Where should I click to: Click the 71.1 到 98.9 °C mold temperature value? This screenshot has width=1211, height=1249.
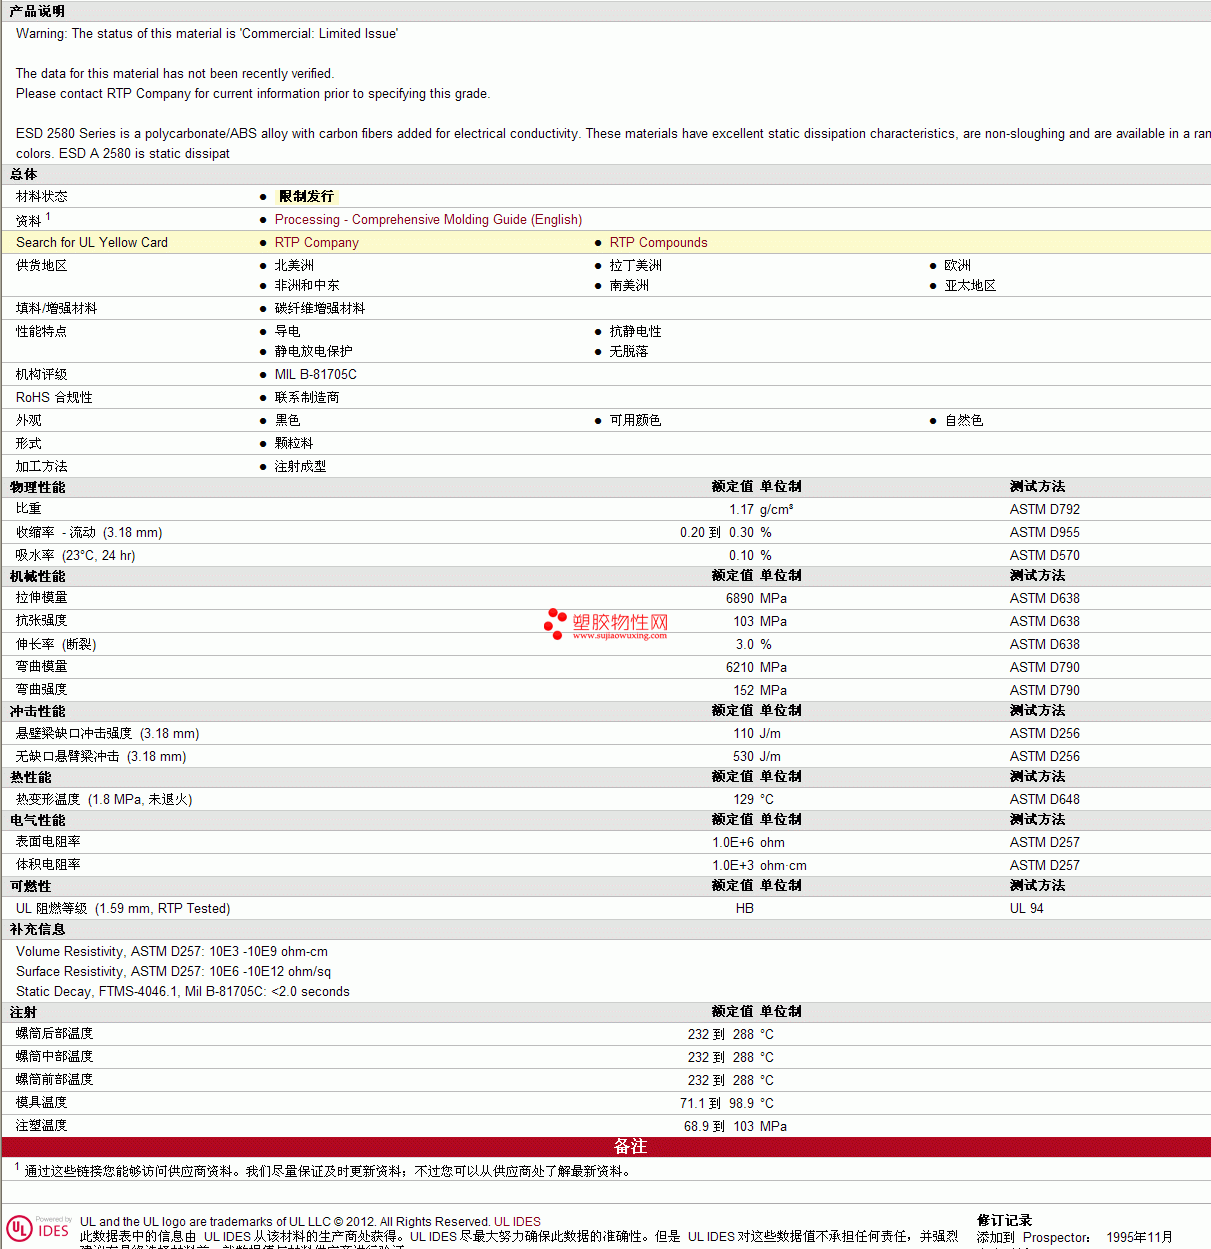[x=727, y=1104]
